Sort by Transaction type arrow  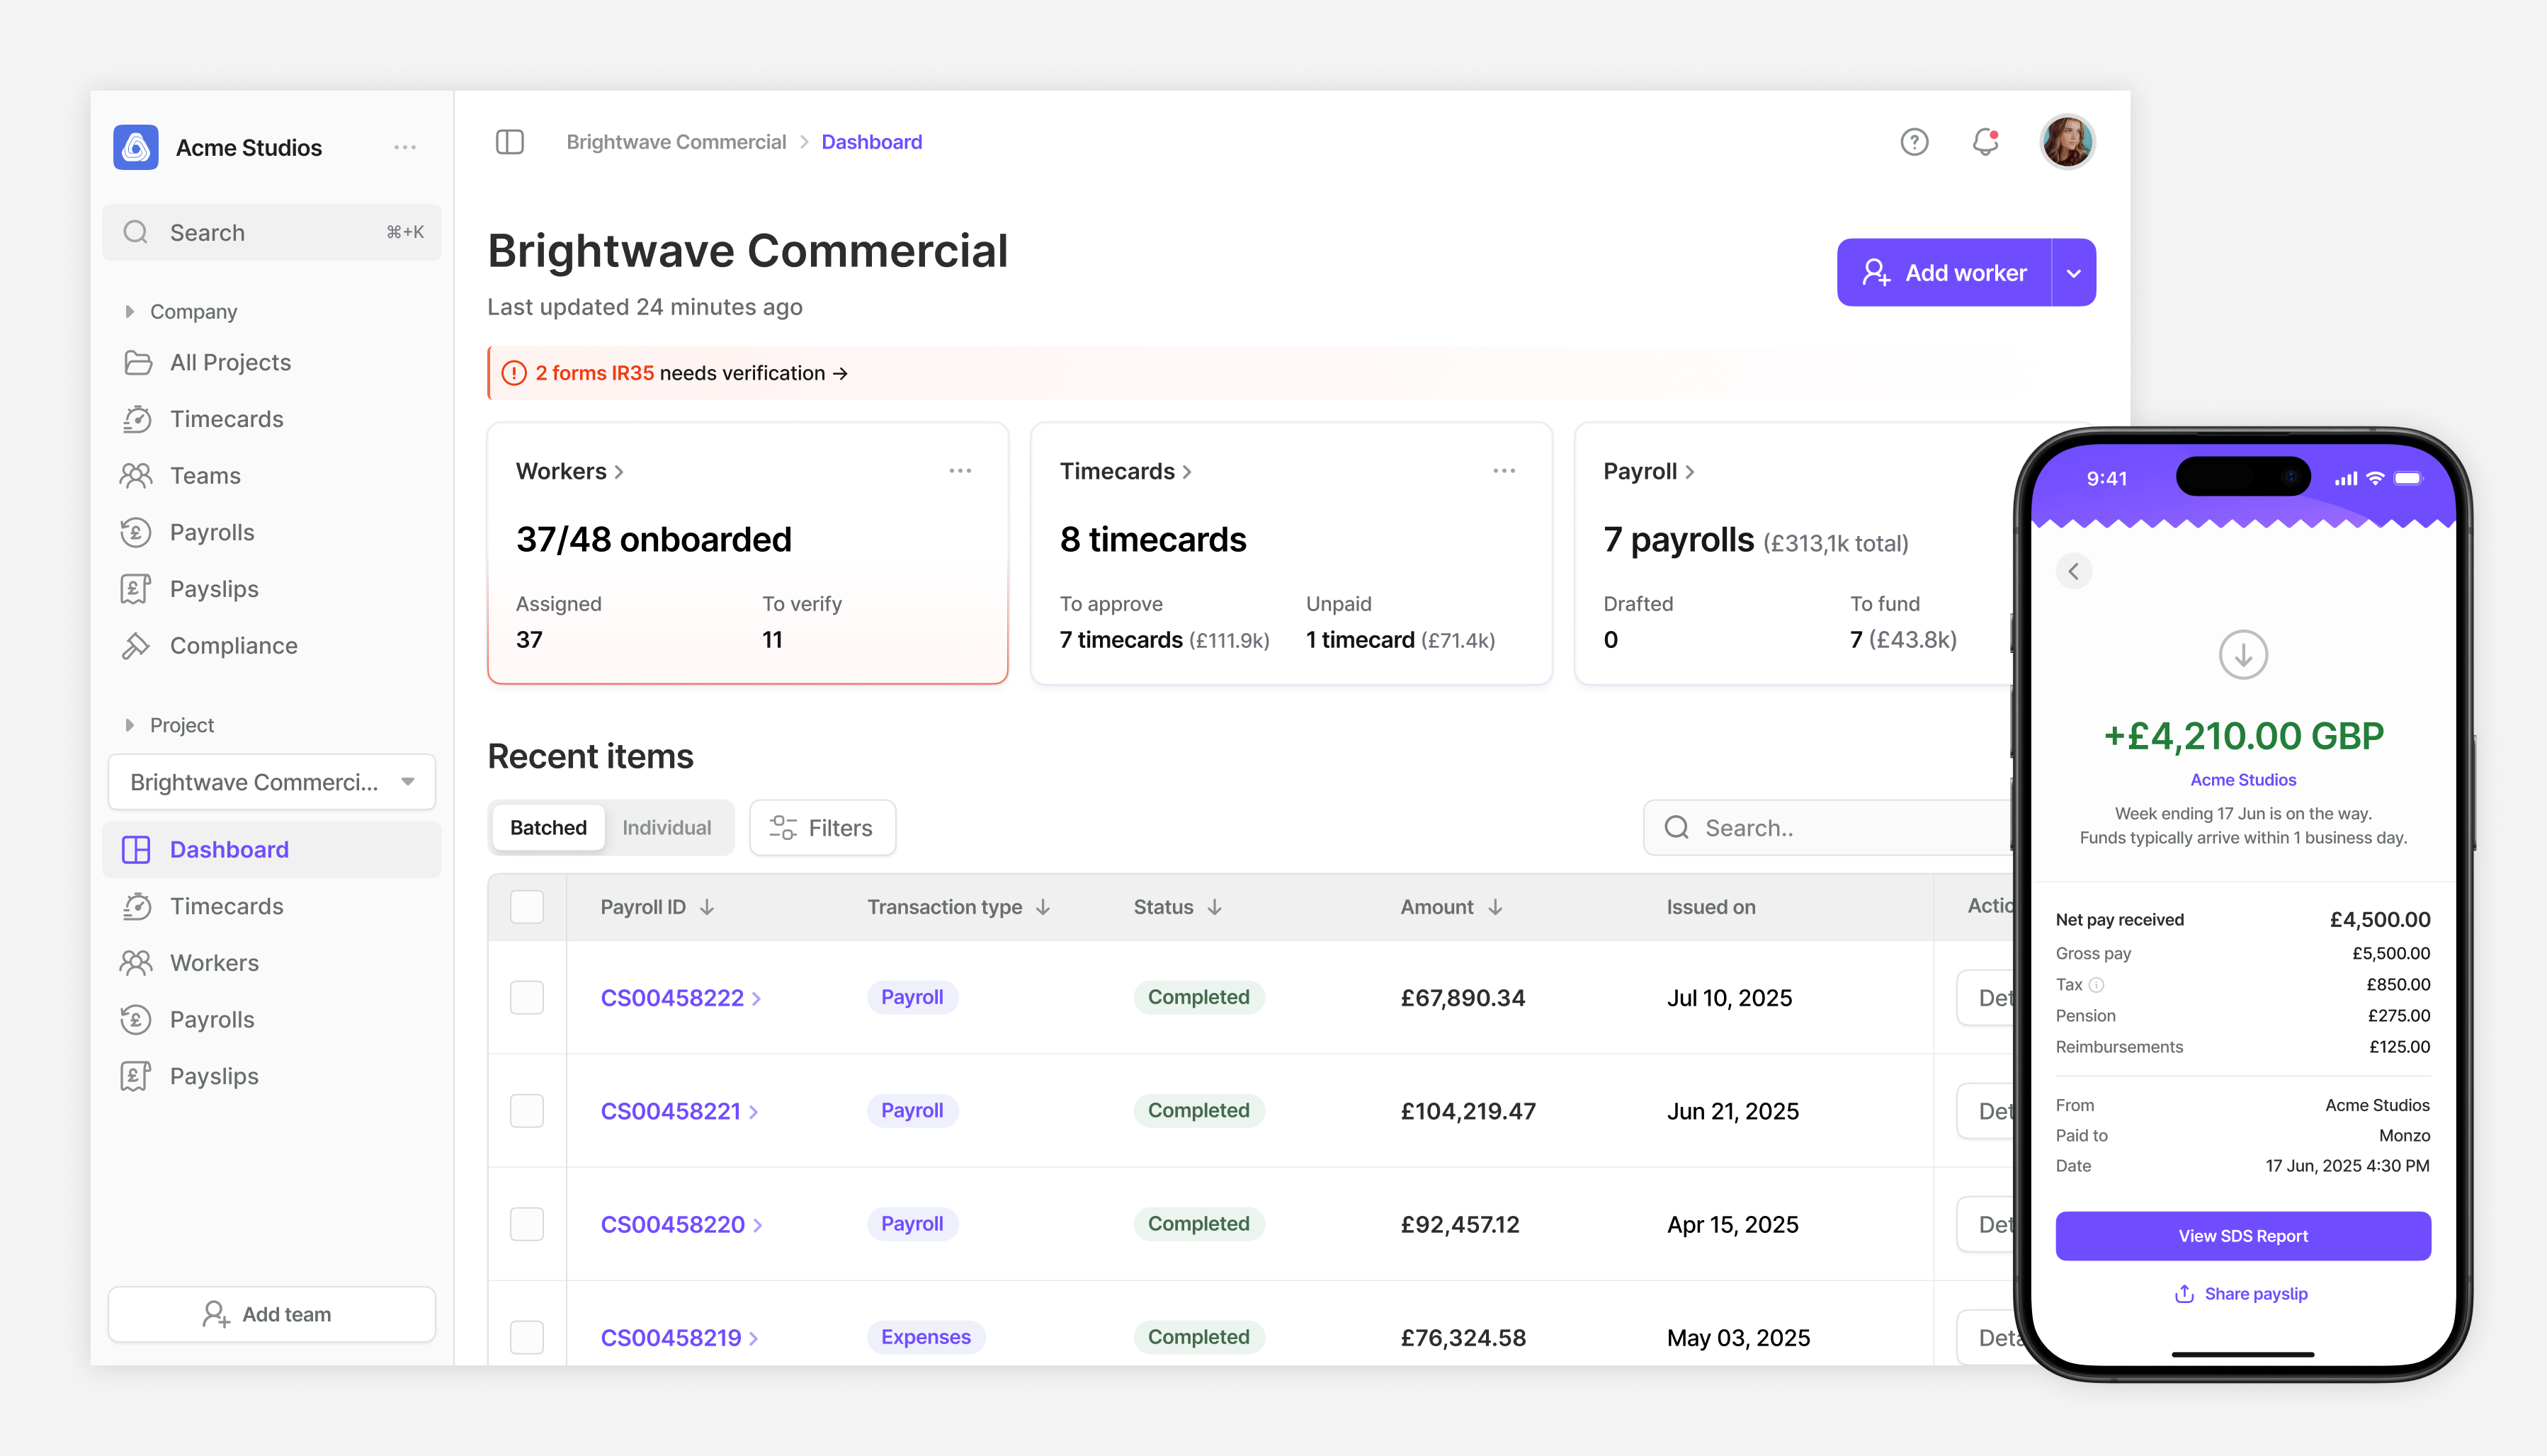(x=1043, y=907)
